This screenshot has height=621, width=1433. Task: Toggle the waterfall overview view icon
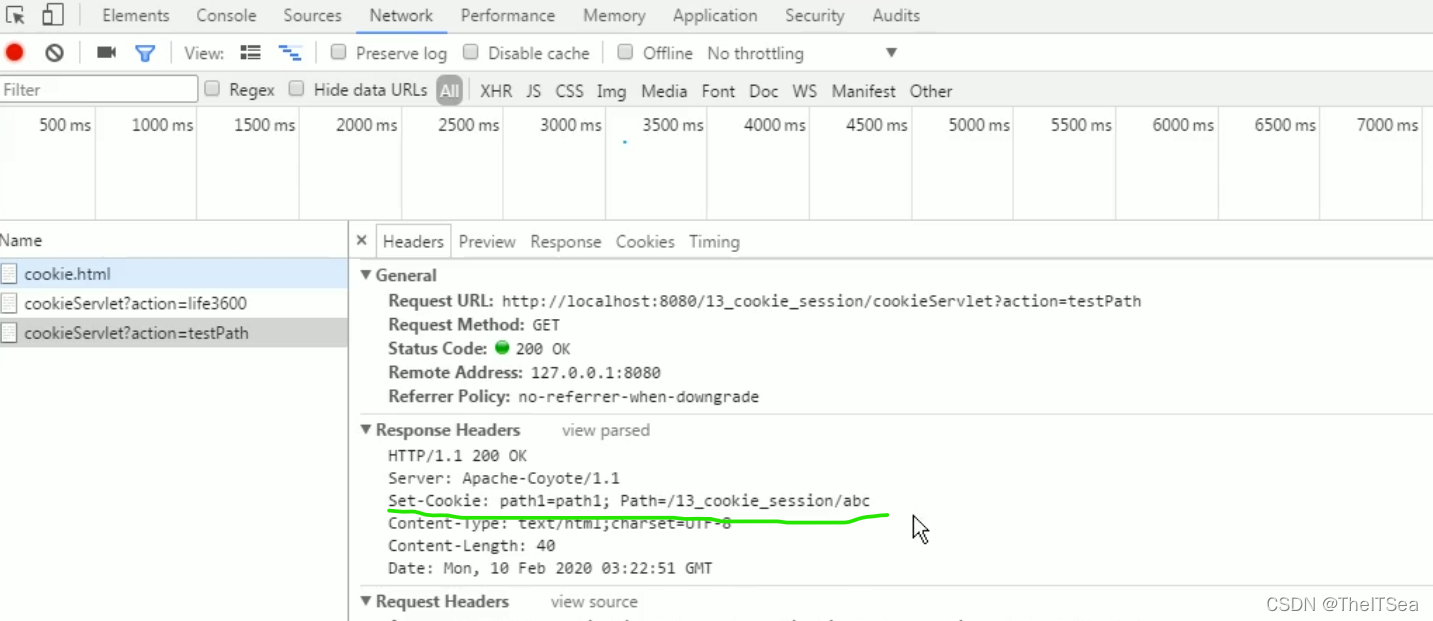pyautogui.click(x=290, y=53)
